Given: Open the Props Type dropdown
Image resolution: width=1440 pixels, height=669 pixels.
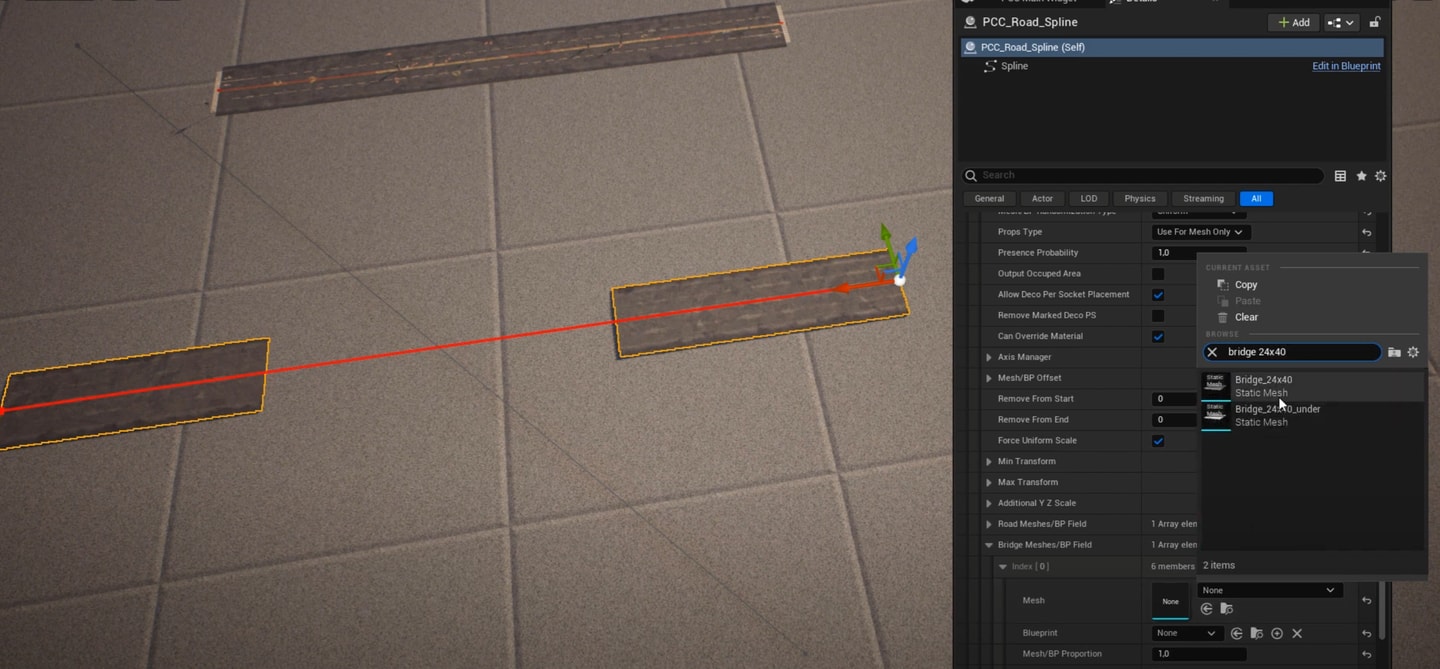Looking at the screenshot, I should click(x=1199, y=232).
